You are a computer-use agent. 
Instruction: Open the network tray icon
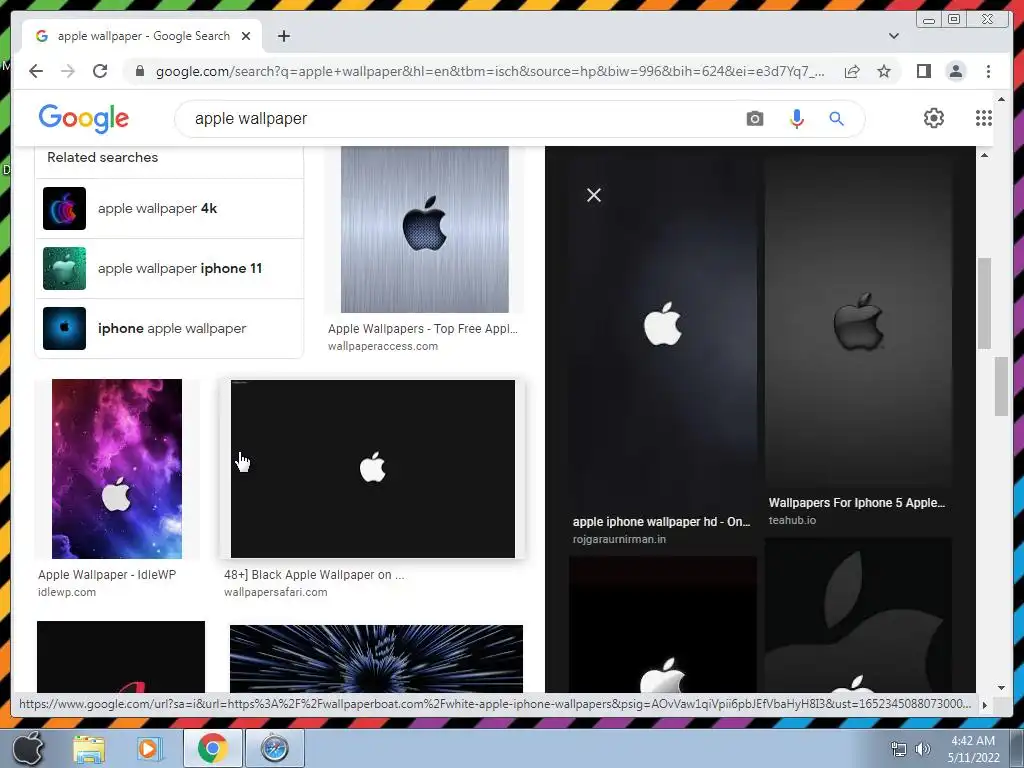[x=899, y=749]
